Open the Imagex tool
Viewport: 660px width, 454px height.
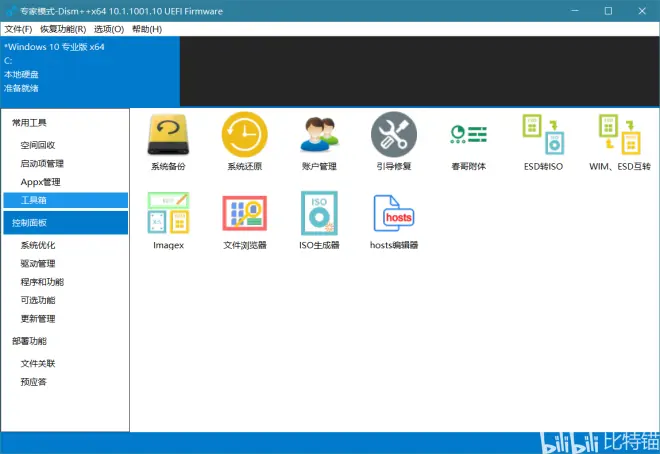[x=168, y=214]
